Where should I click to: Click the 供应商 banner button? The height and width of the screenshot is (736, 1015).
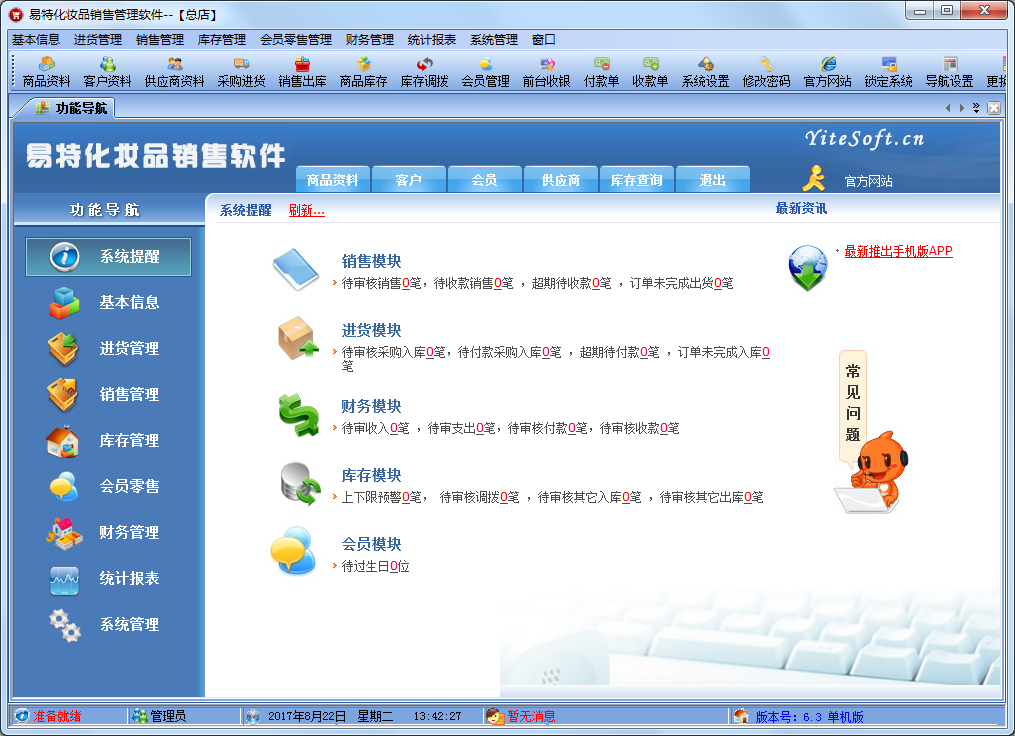tap(561, 180)
